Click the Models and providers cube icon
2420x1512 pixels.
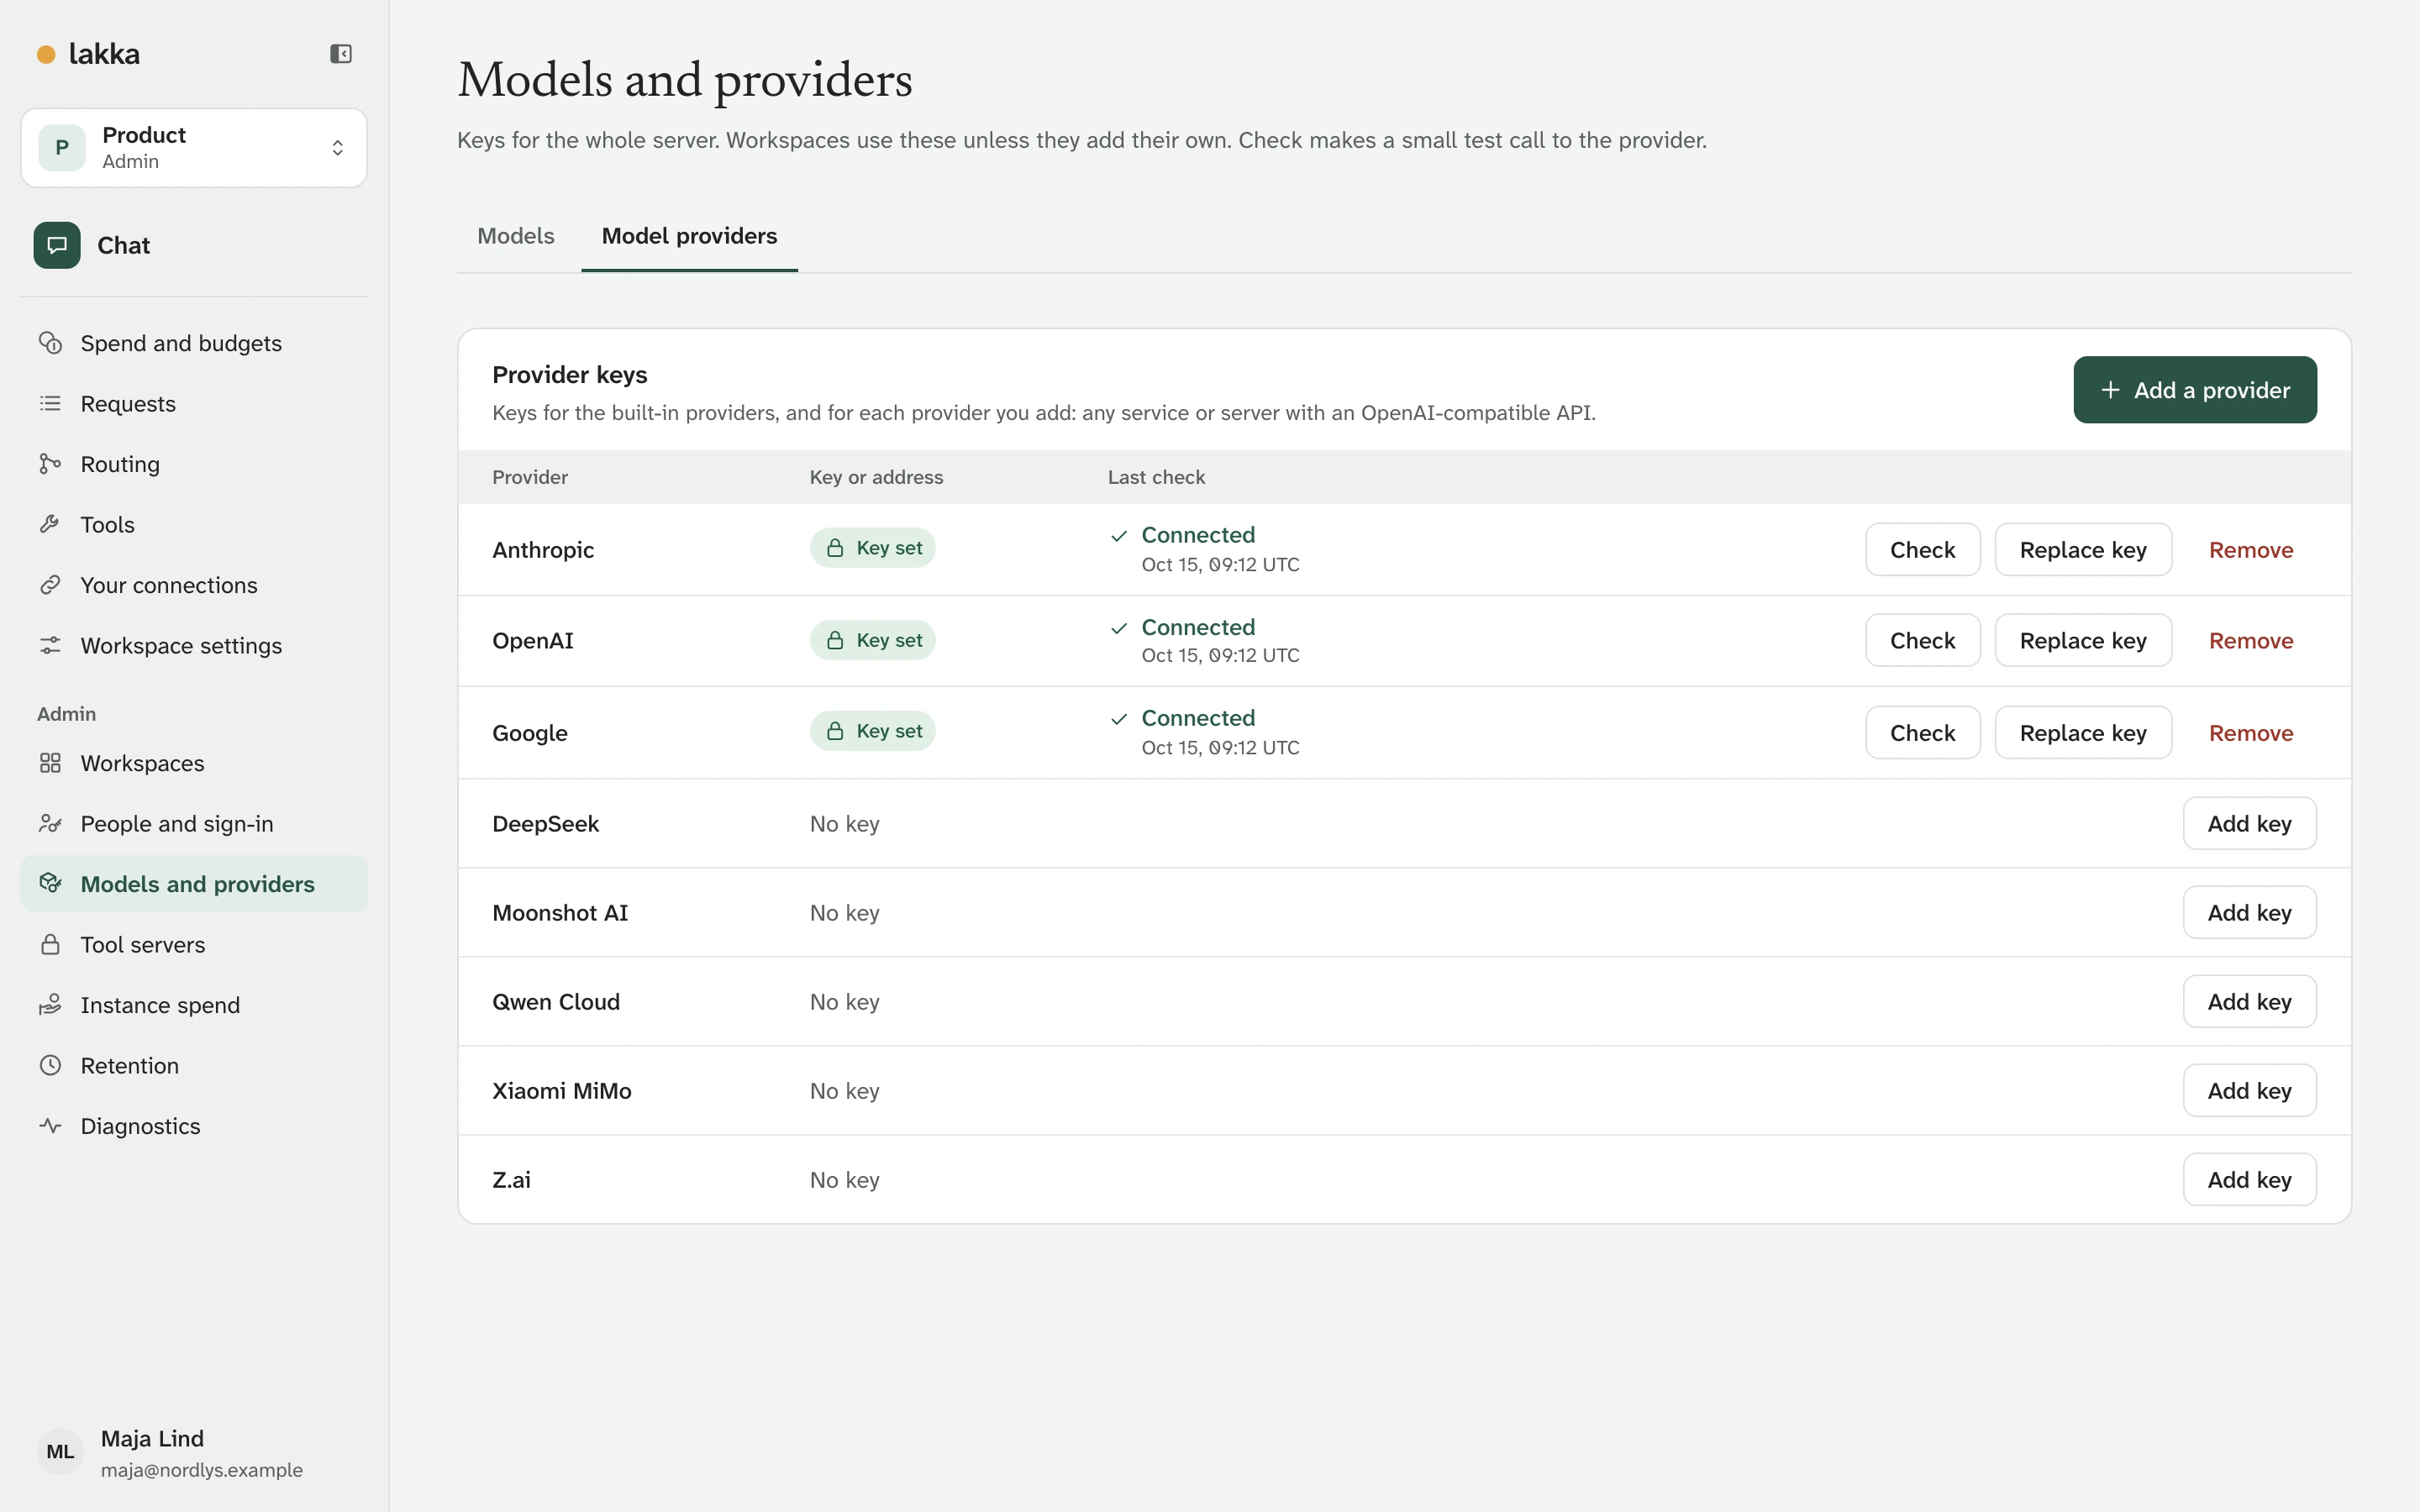[50, 884]
